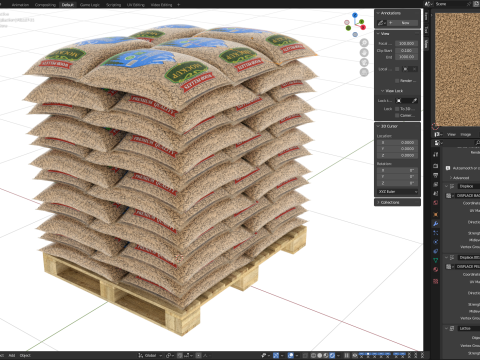Switch to the Video Editing workspace tab
480x360 pixels.
click(161, 5)
